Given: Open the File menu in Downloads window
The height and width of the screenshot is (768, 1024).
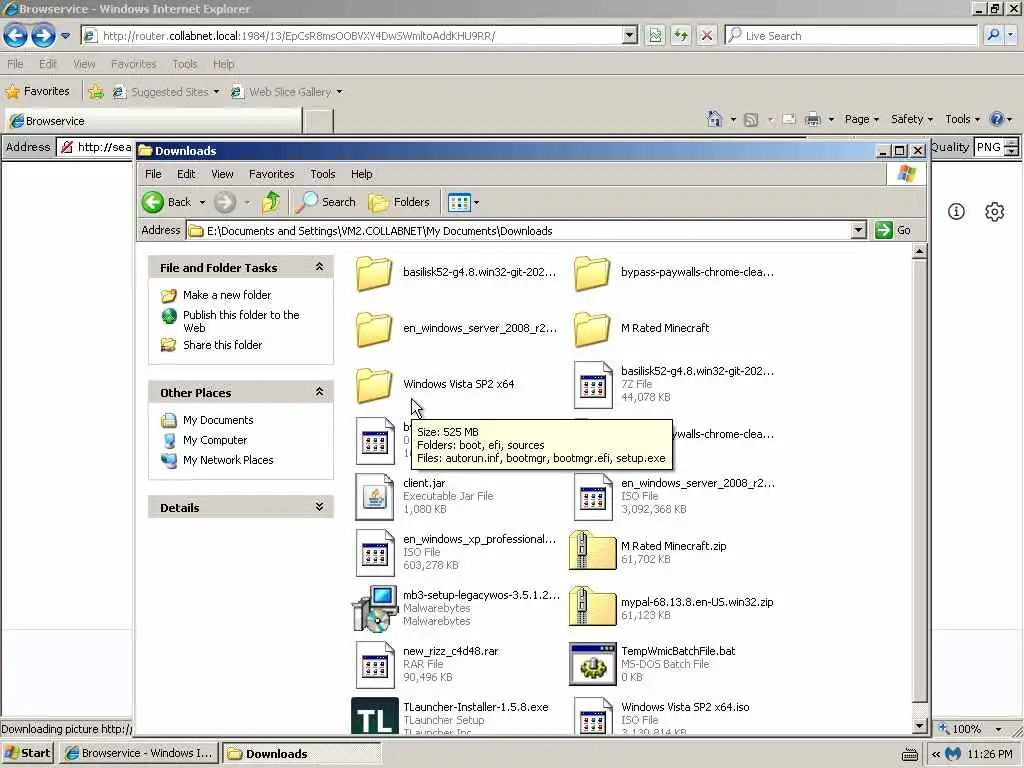Looking at the screenshot, I should pyautogui.click(x=153, y=174).
